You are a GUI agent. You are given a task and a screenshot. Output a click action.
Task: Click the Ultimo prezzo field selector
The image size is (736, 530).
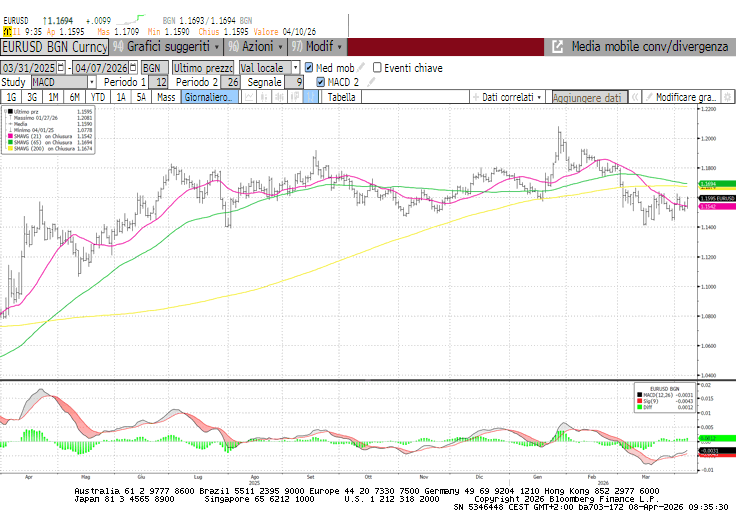pyautogui.click(x=203, y=68)
